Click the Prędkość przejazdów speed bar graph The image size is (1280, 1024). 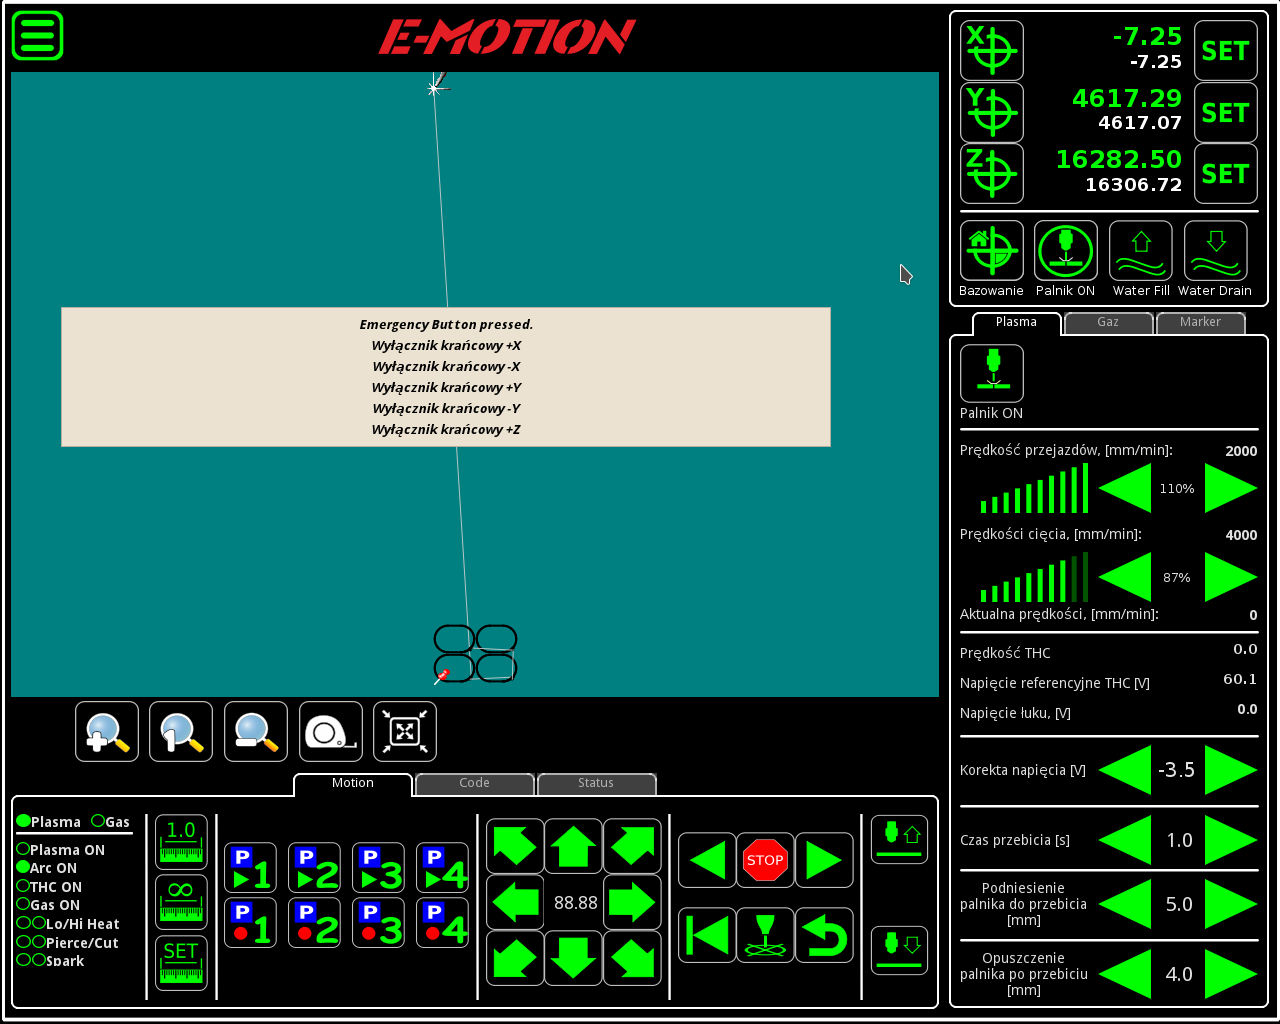1034,490
